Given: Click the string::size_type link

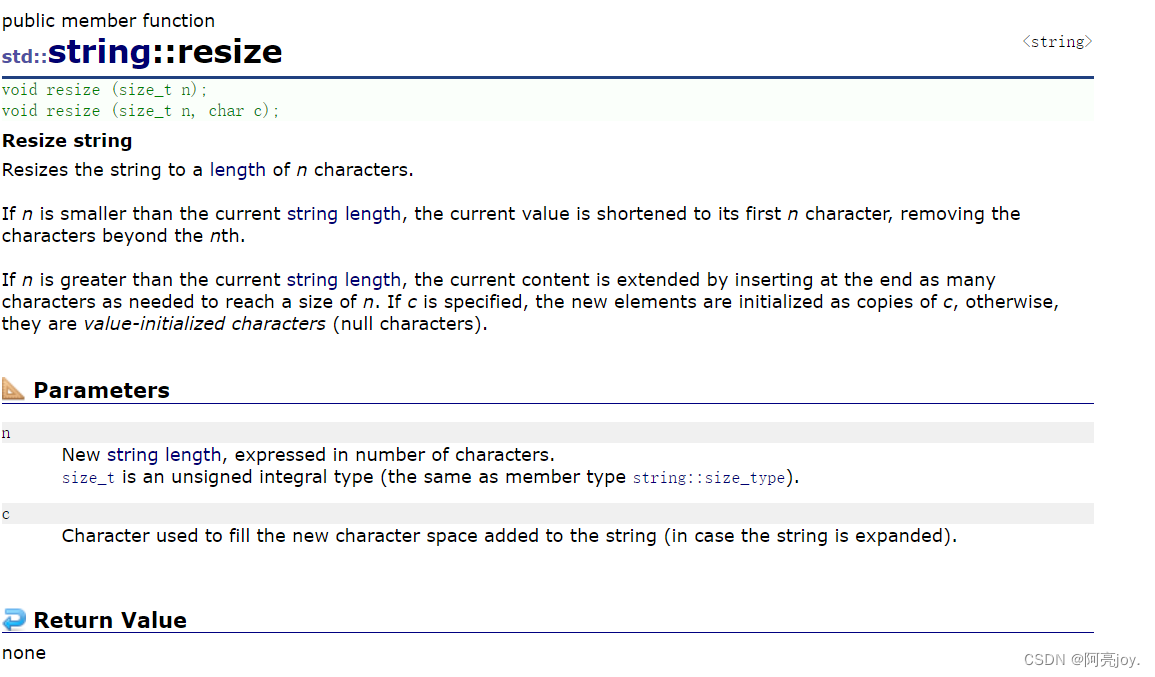Looking at the screenshot, I should tap(709, 478).
